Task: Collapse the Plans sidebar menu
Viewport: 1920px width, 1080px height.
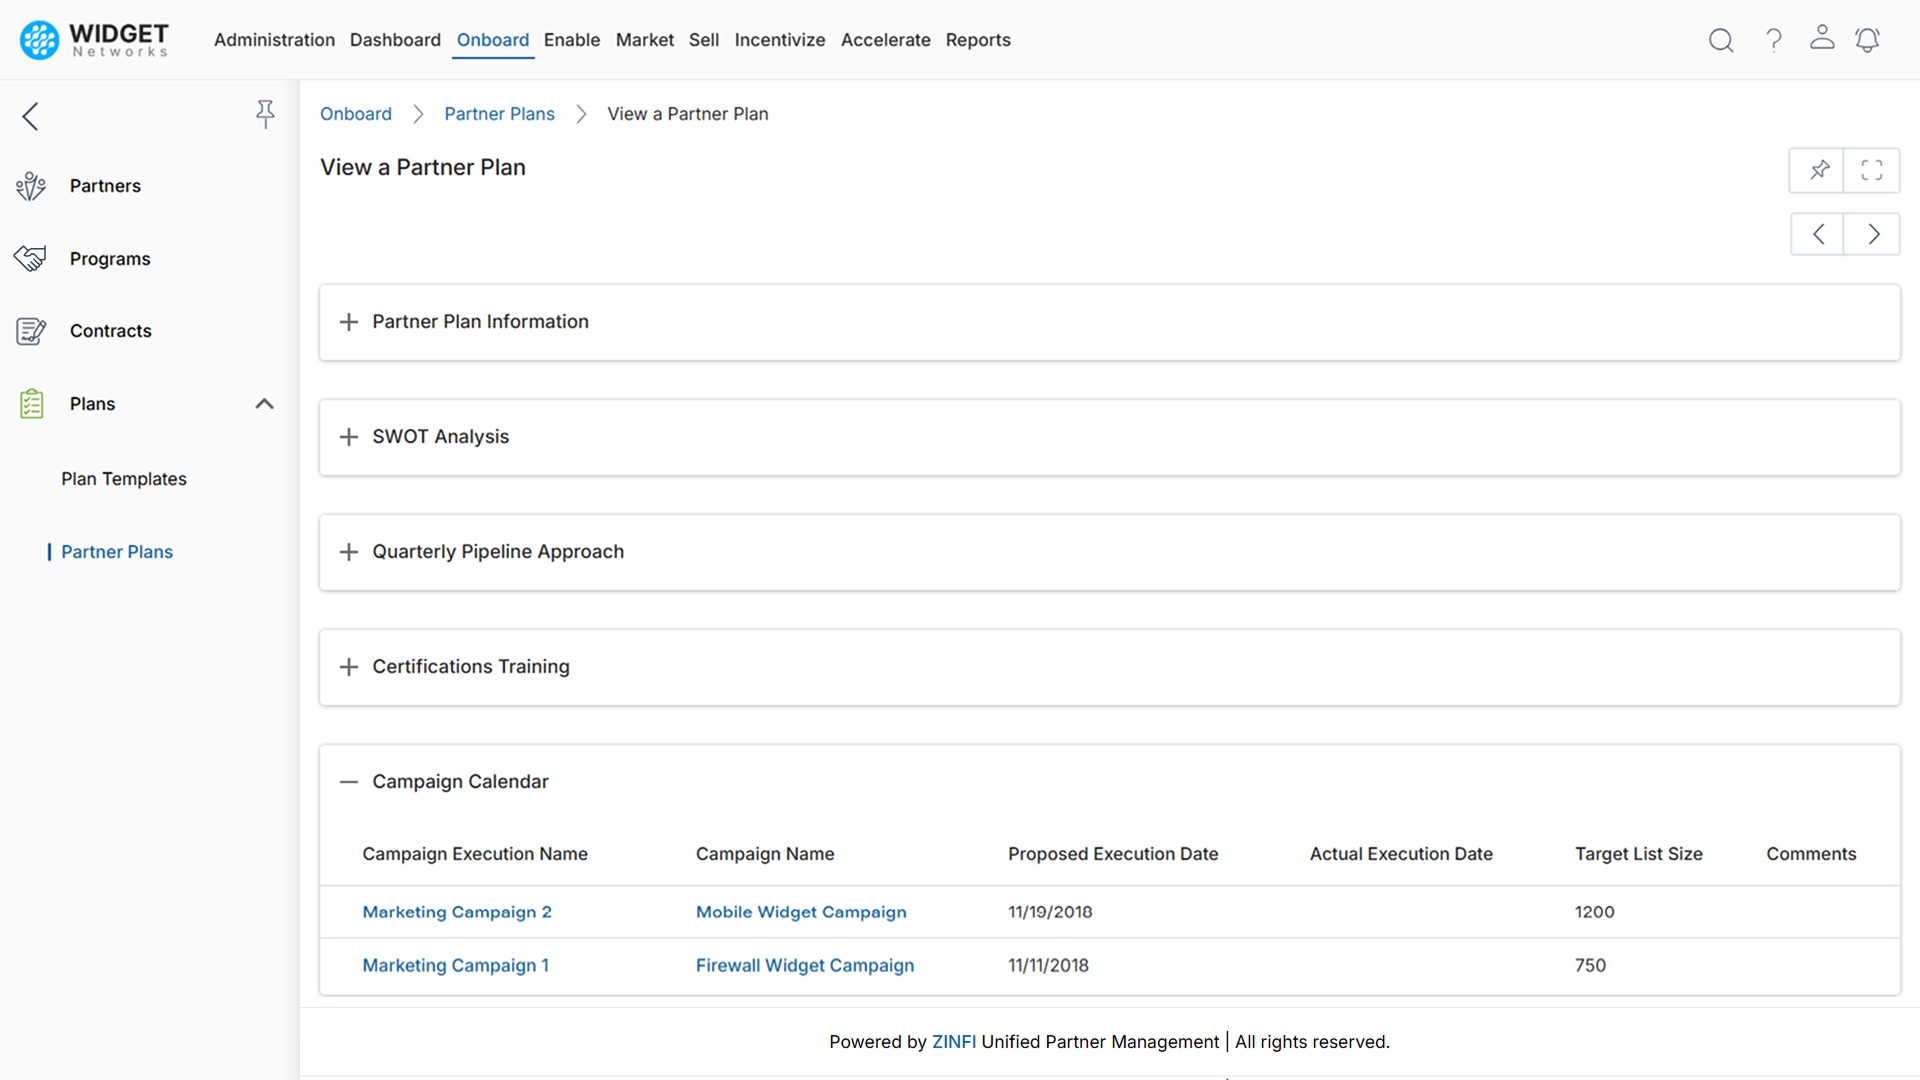Action: click(264, 404)
